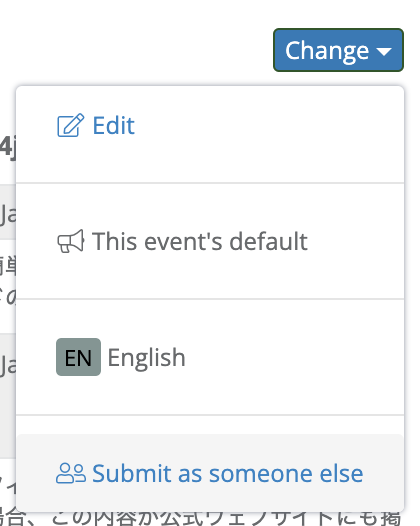Click empty space right of the Edit label

[268, 125]
